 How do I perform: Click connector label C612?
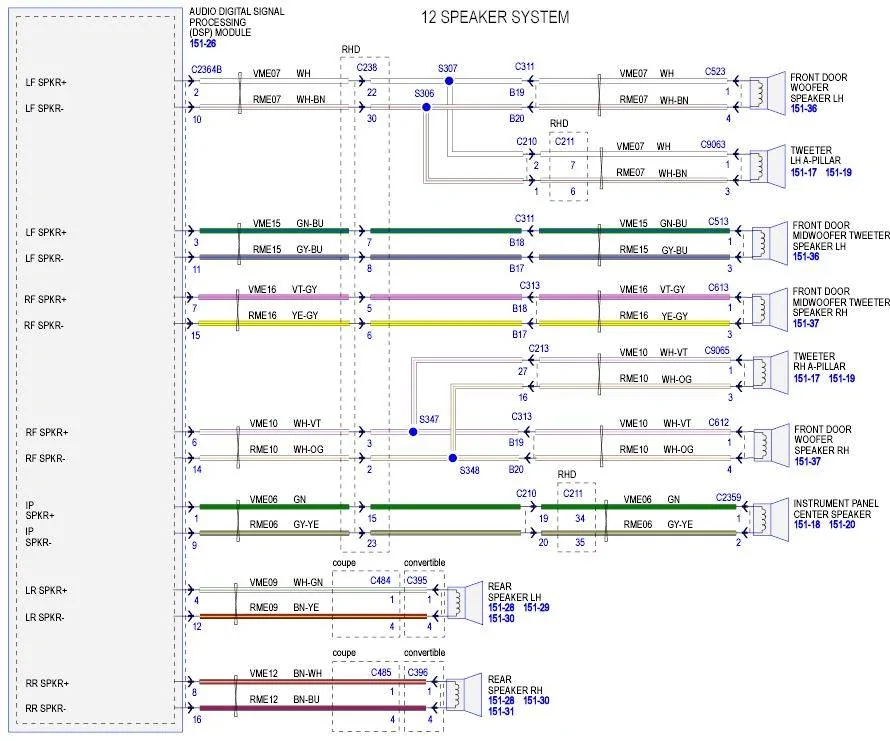(x=719, y=422)
